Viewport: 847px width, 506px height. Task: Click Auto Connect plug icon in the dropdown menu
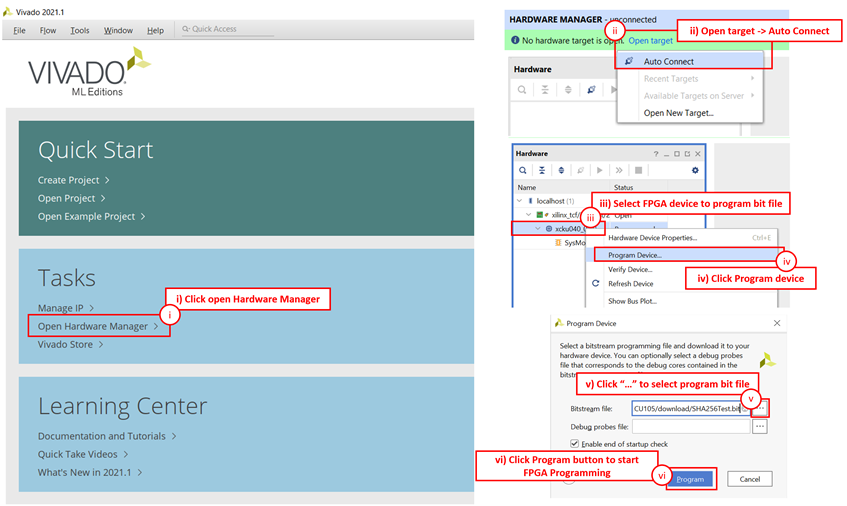(x=629, y=61)
